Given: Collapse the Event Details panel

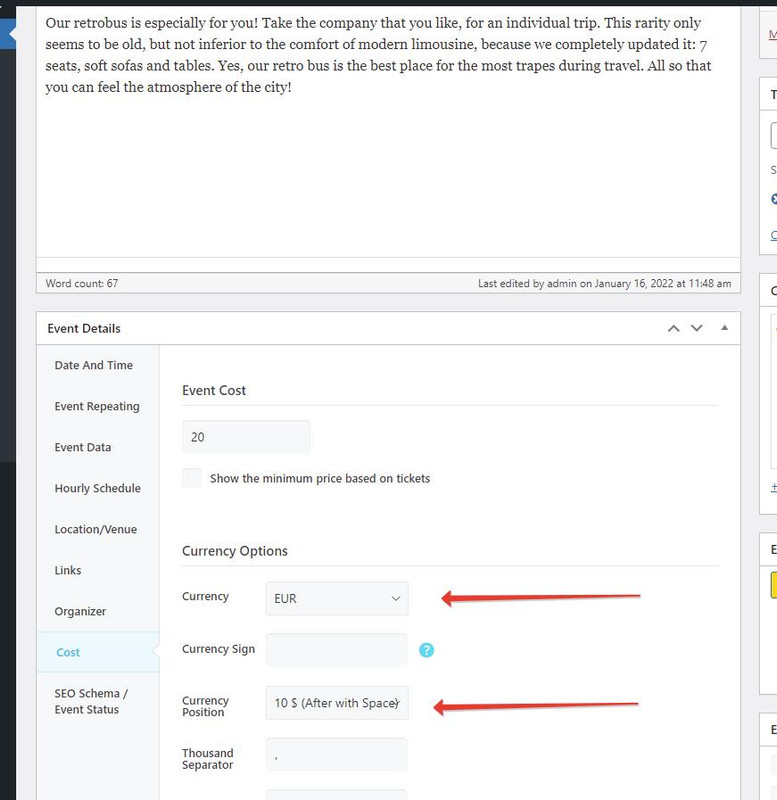Looking at the screenshot, I should coord(724,328).
